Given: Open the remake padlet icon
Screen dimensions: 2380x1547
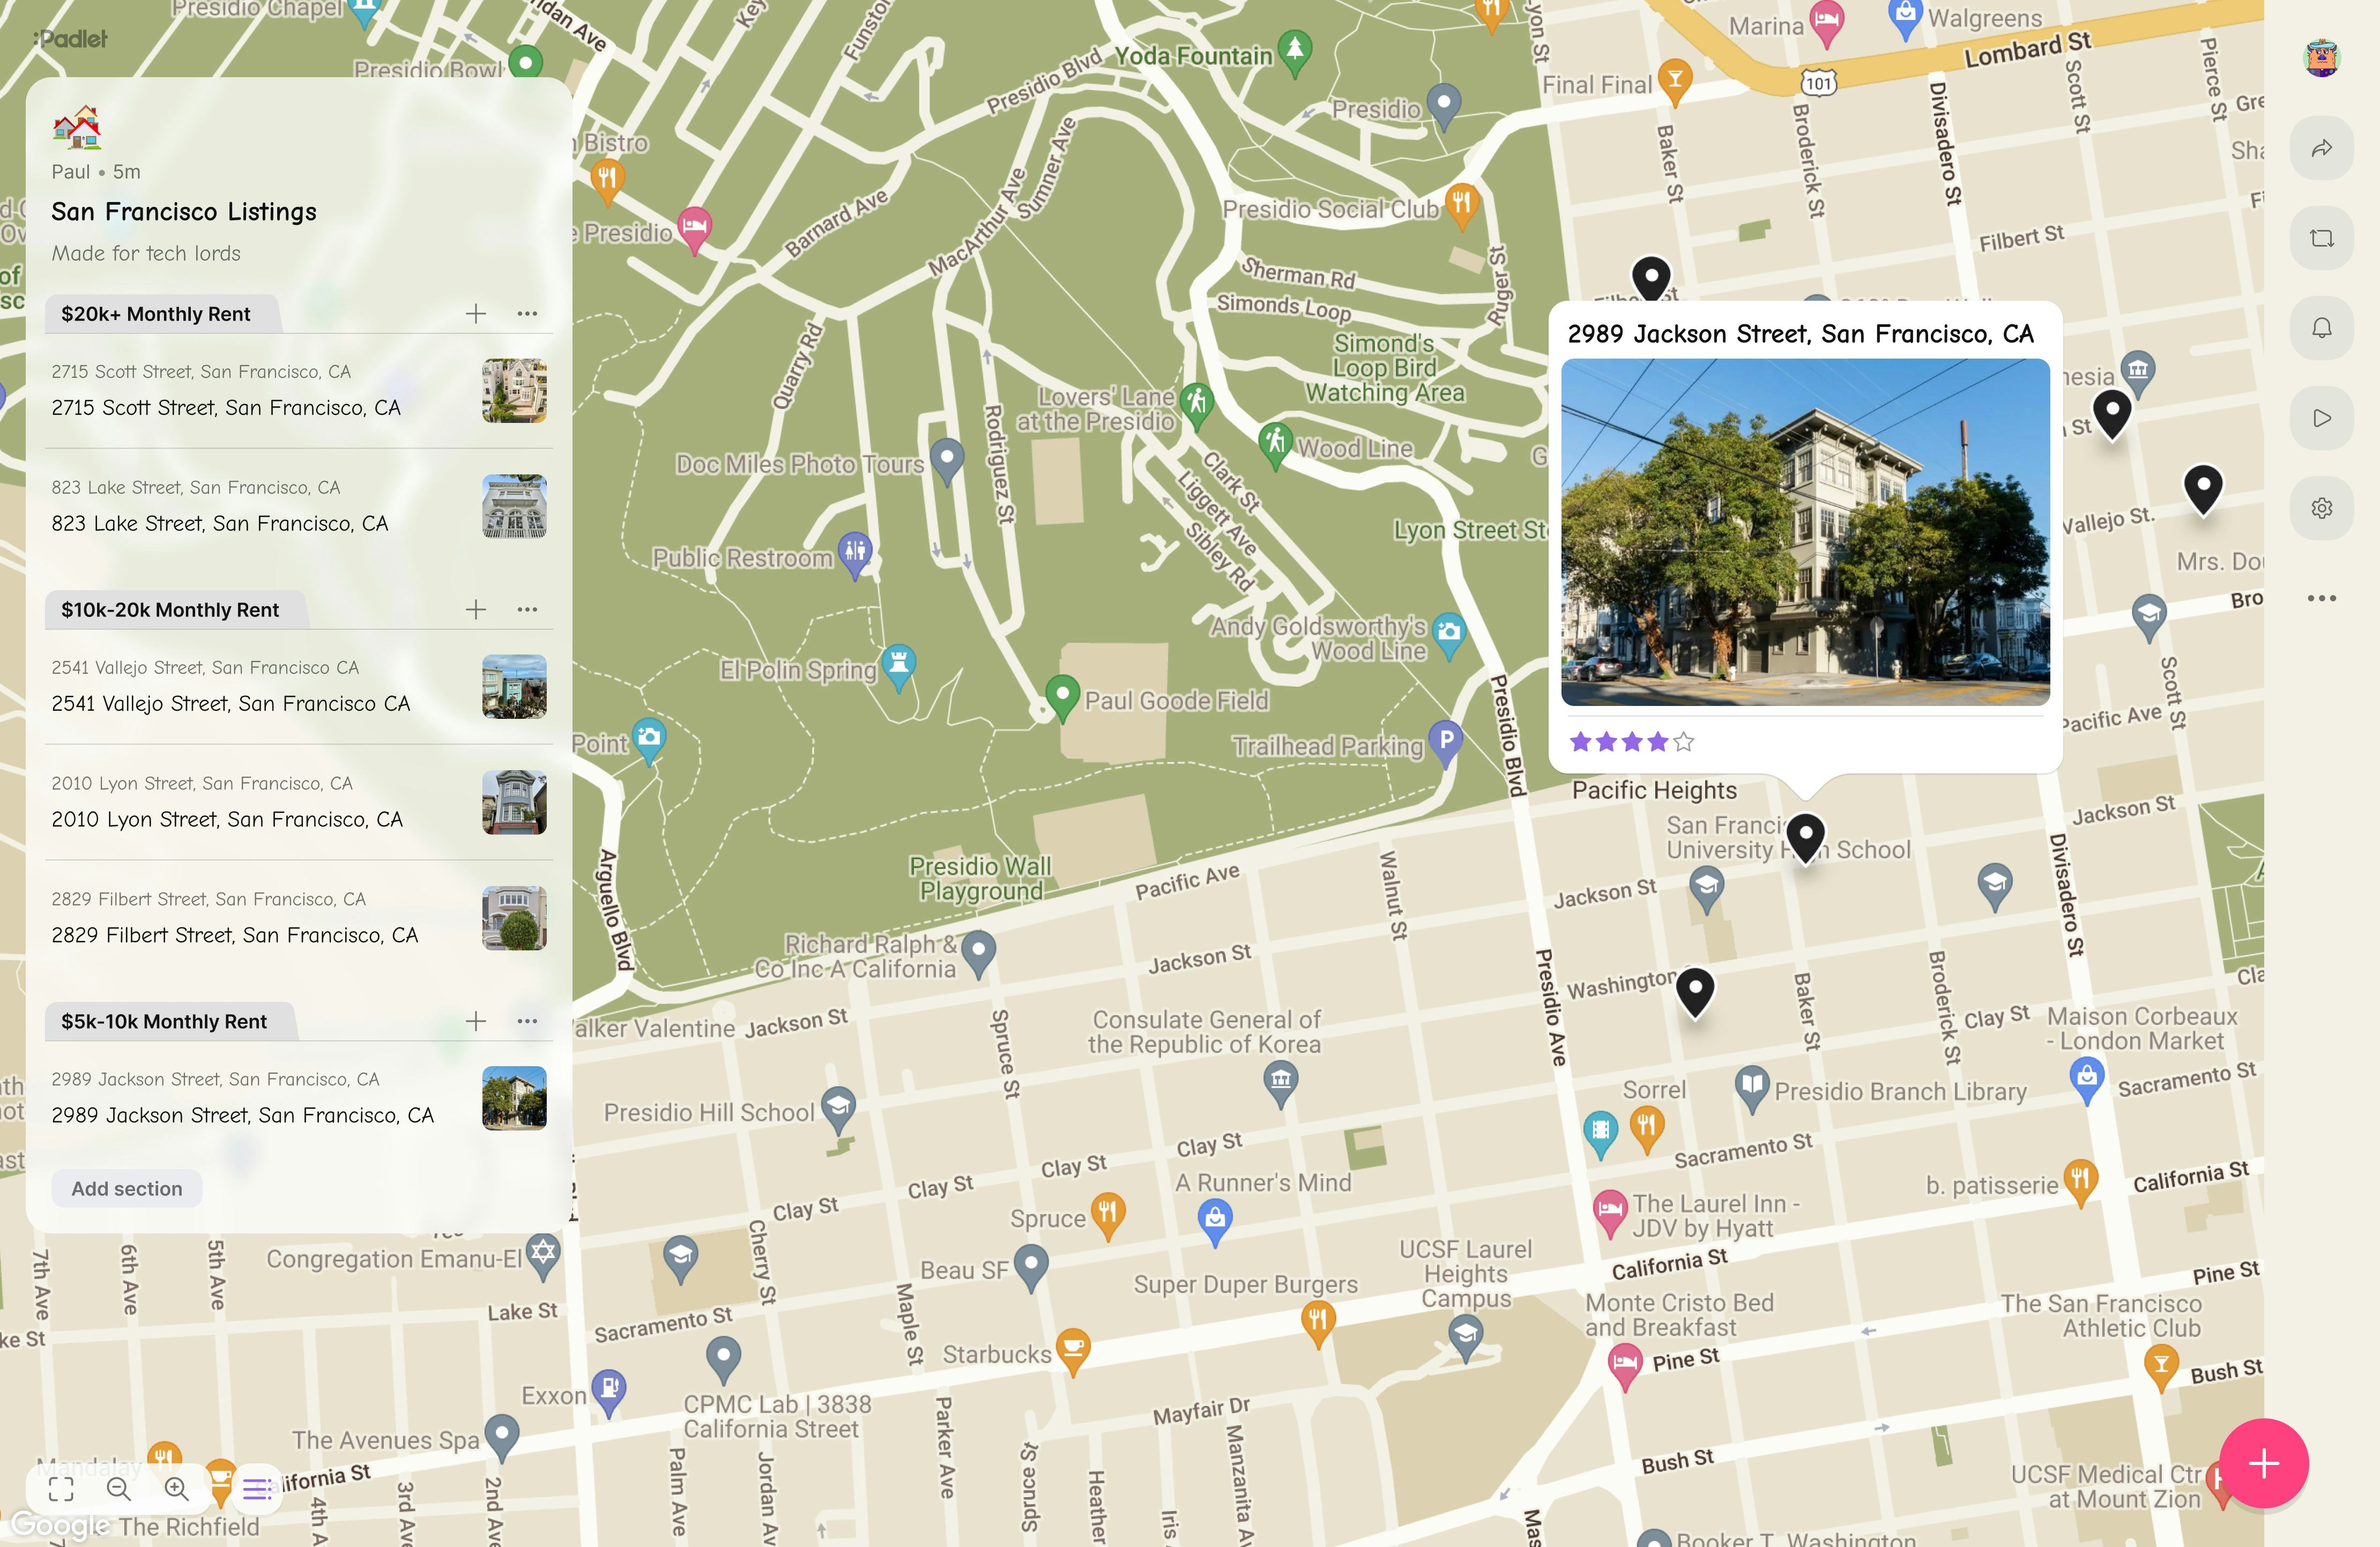Looking at the screenshot, I should [2321, 238].
